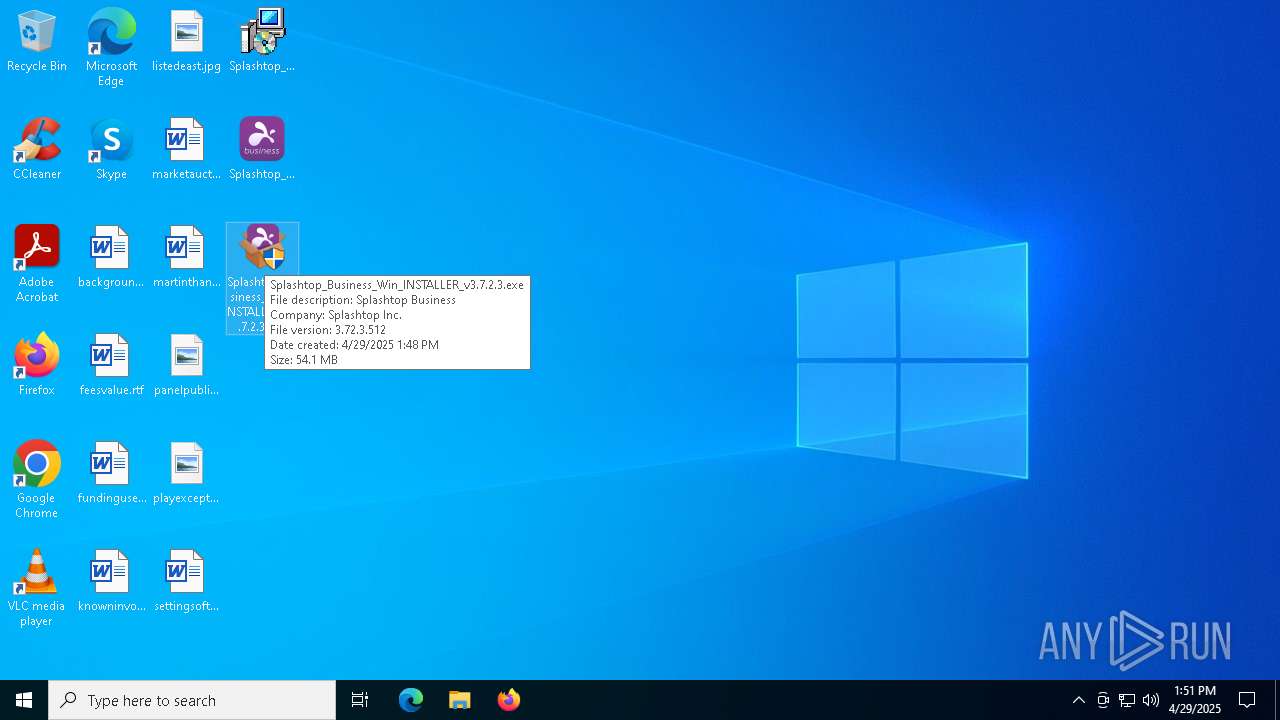This screenshot has height=720, width=1280.
Task: Select the fundinguse... Word document
Action: coord(111,474)
